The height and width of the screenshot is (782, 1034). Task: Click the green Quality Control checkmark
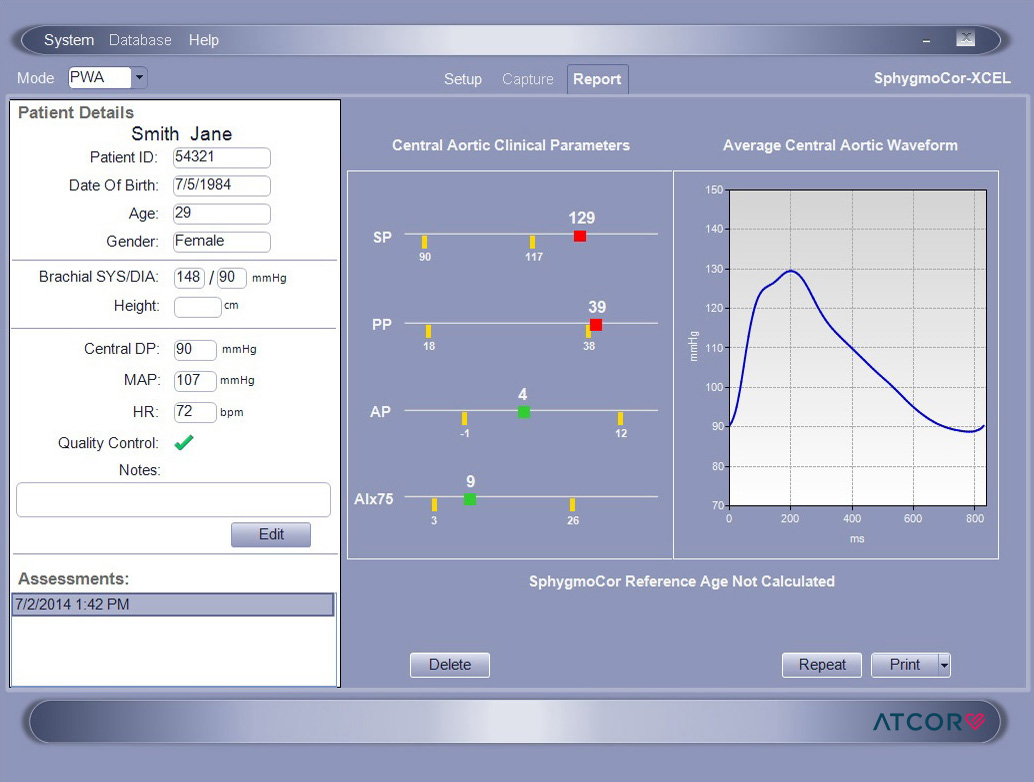click(183, 443)
